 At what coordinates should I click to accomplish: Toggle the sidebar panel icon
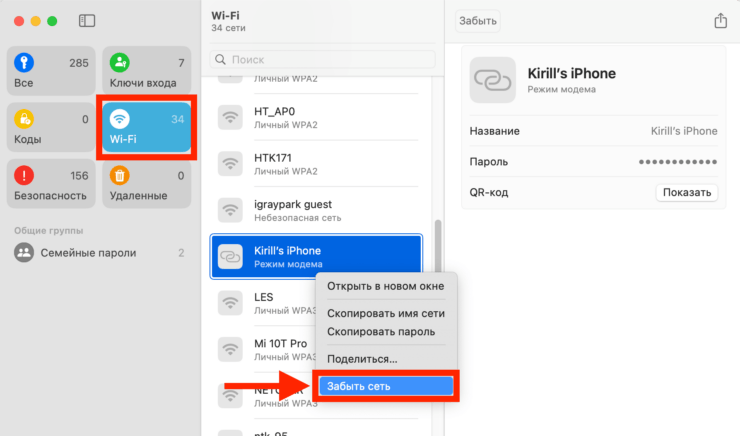87,21
